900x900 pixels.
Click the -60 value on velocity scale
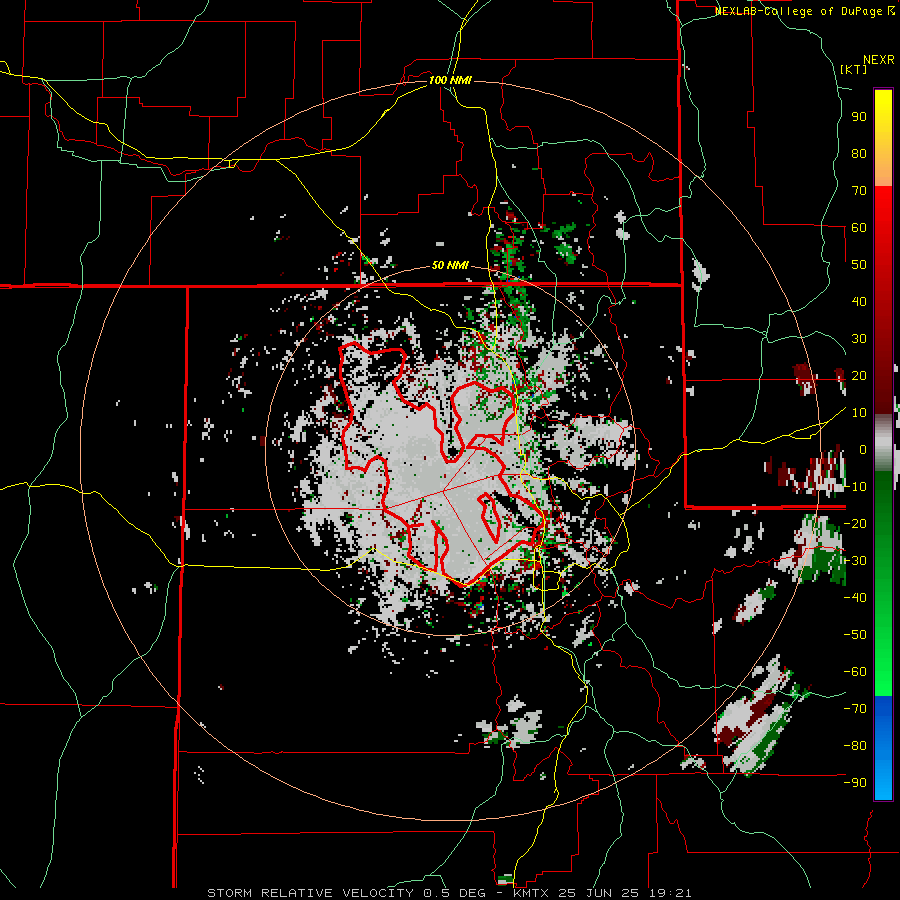pyautogui.click(x=855, y=672)
